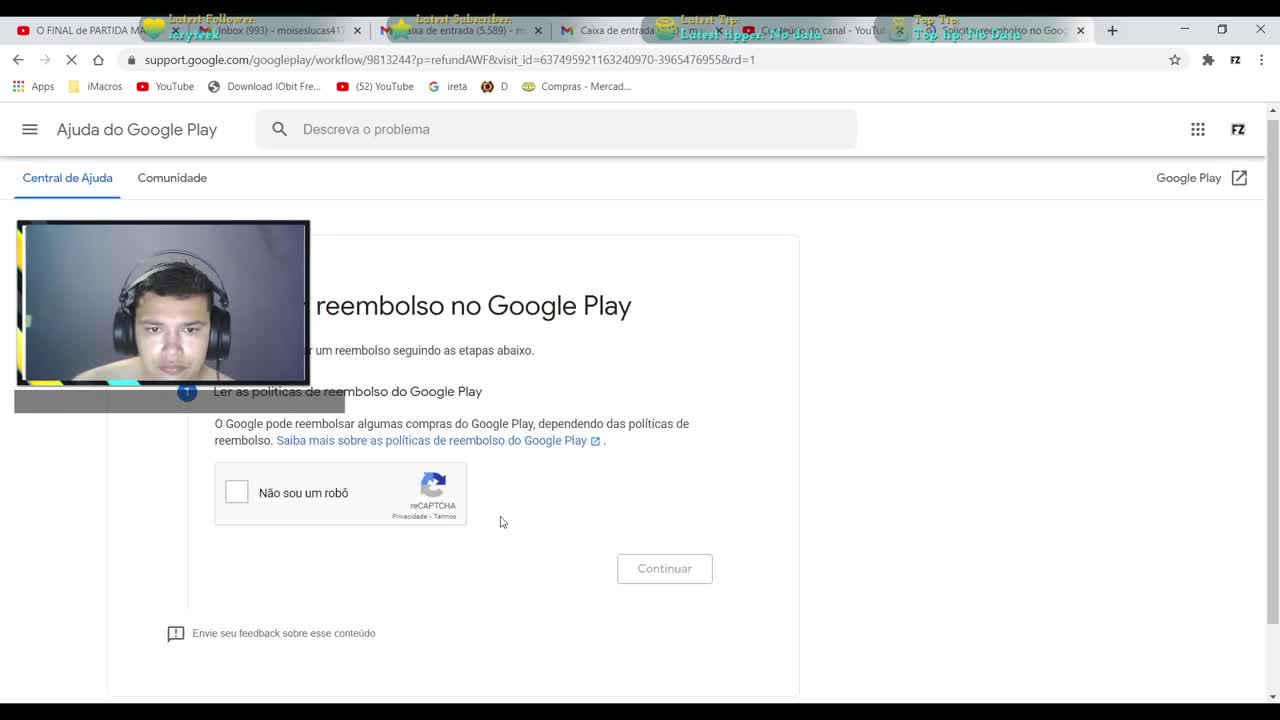This screenshot has width=1280, height=720.
Task: Stop loading the page
Action: [71, 60]
